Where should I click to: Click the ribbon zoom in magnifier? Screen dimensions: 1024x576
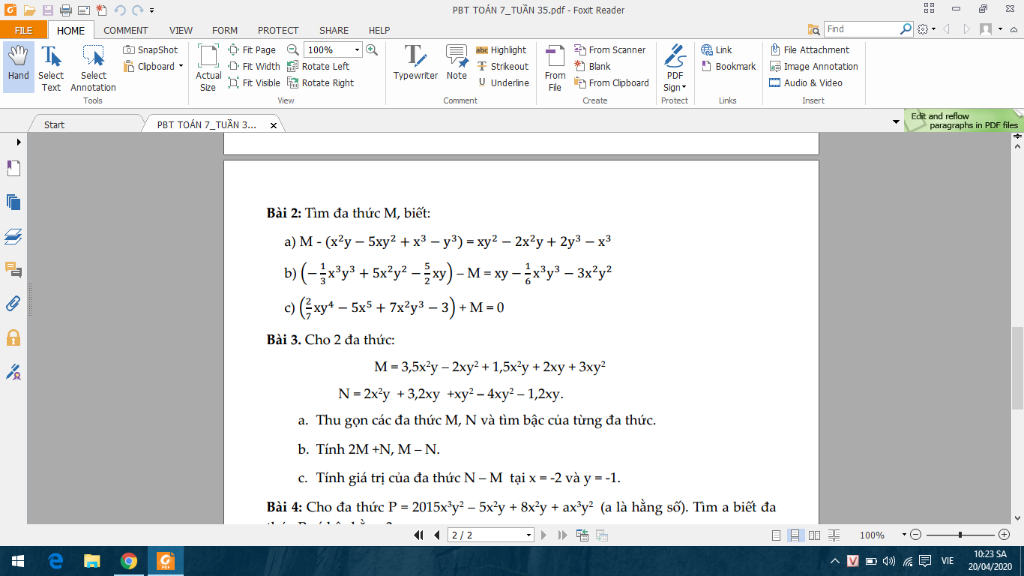(x=372, y=50)
